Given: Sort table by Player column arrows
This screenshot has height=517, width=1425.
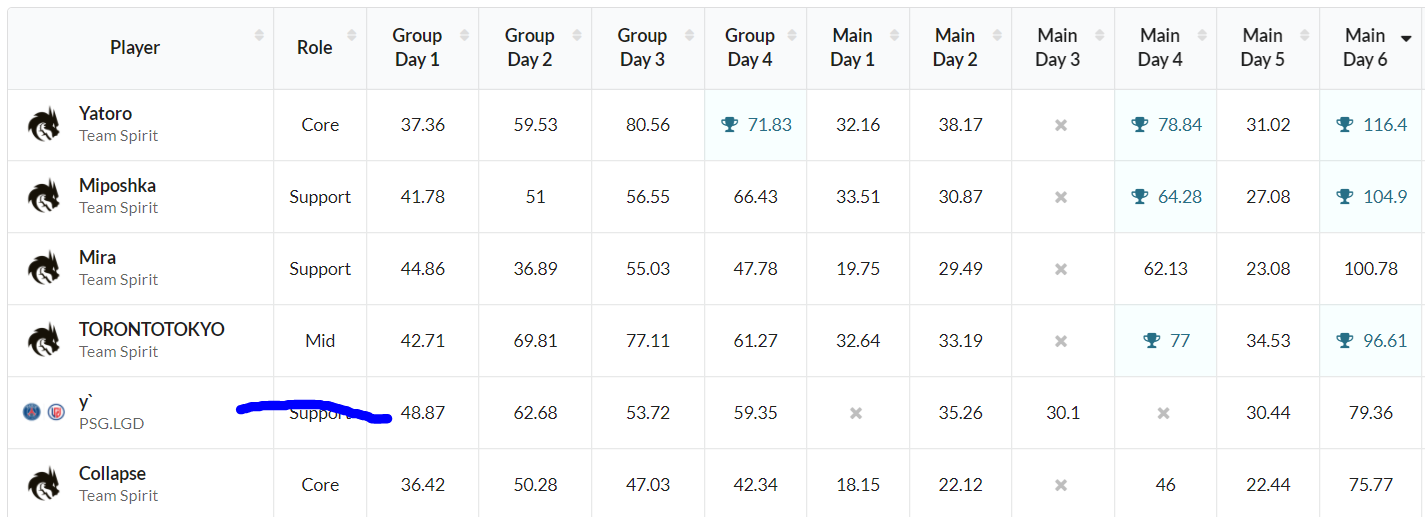Looking at the screenshot, I should [259, 36].
